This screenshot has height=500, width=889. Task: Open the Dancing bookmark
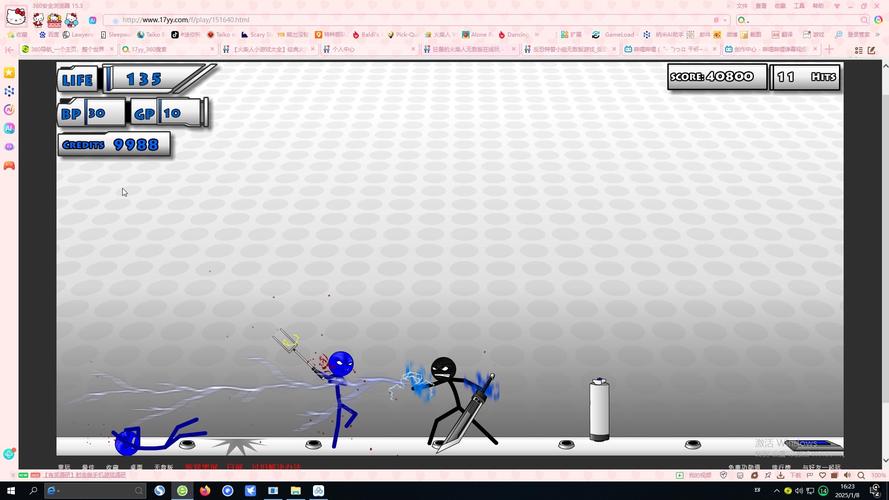tap(513, 35)
